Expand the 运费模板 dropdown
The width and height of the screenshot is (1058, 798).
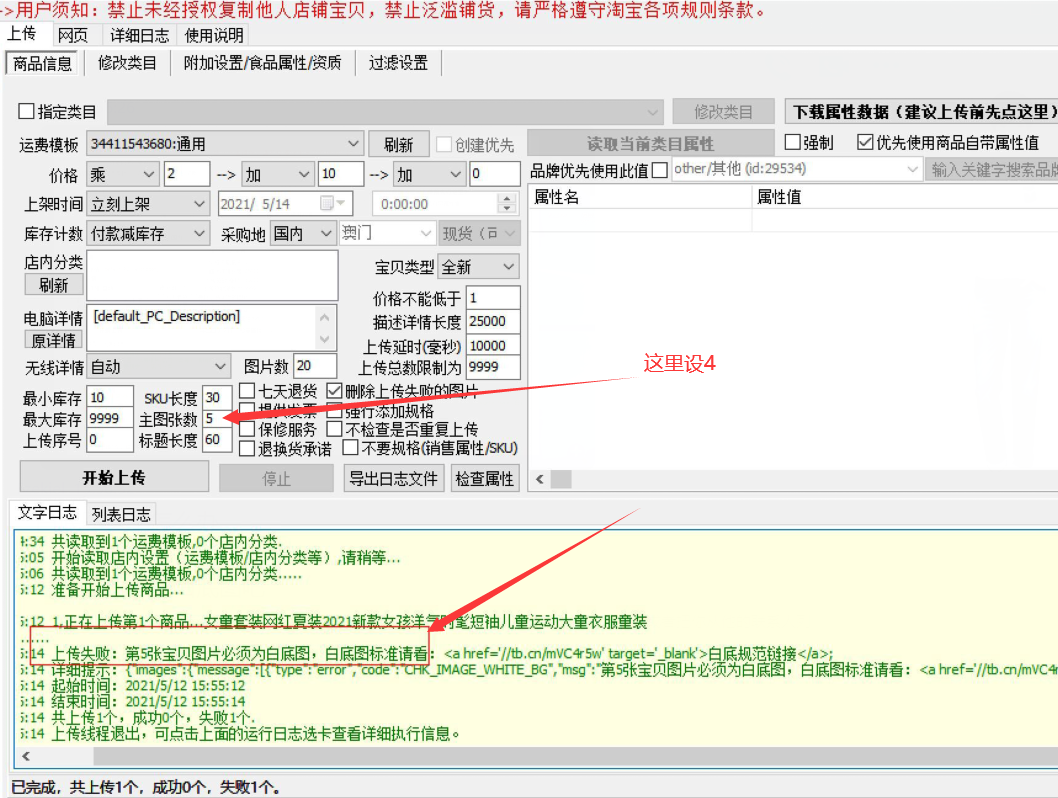[354, 144]
